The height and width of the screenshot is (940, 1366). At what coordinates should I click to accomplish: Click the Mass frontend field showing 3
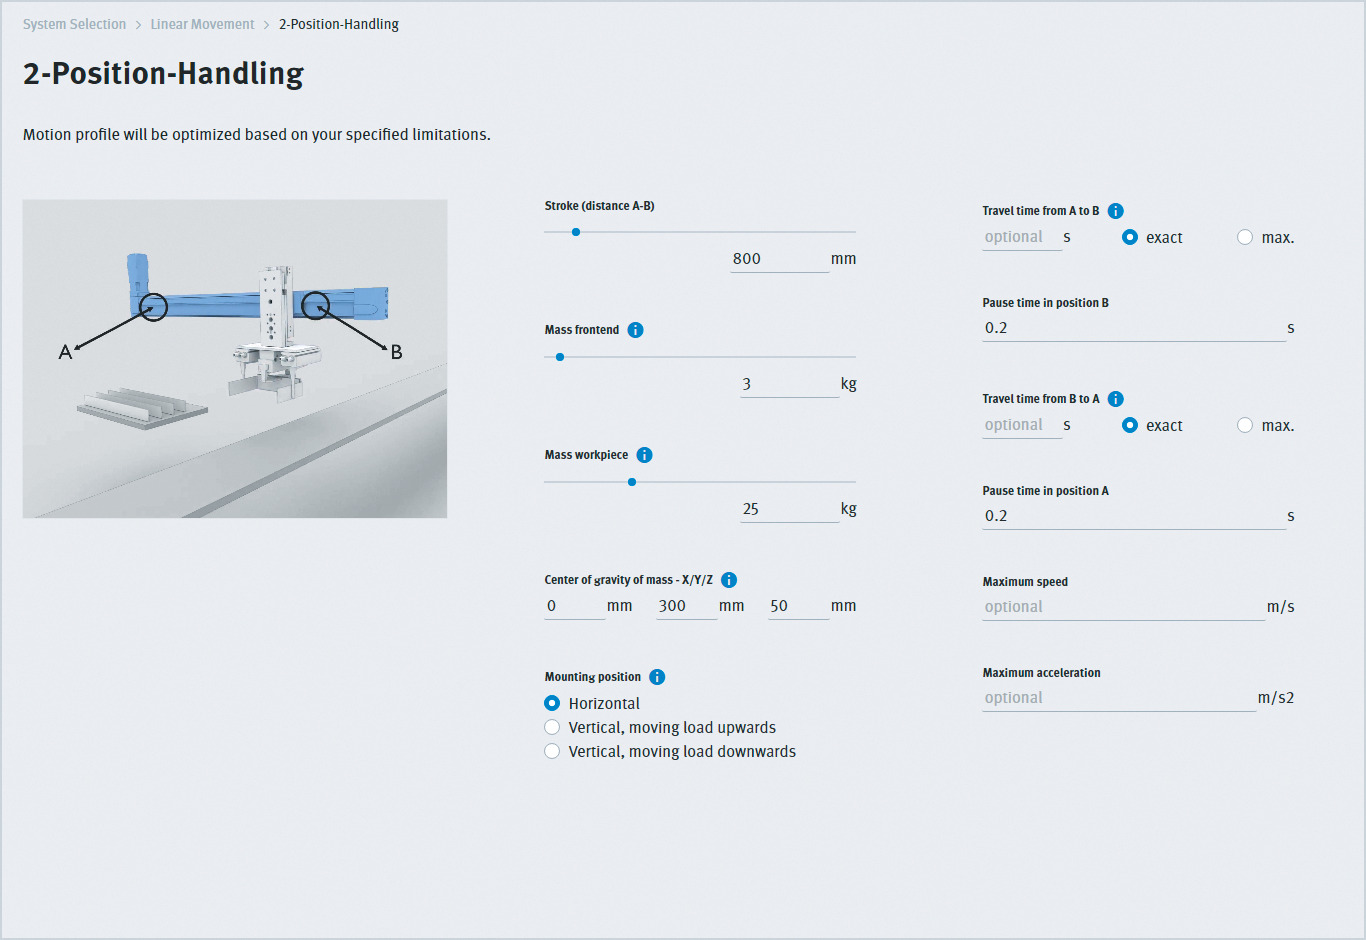[789, 384]
